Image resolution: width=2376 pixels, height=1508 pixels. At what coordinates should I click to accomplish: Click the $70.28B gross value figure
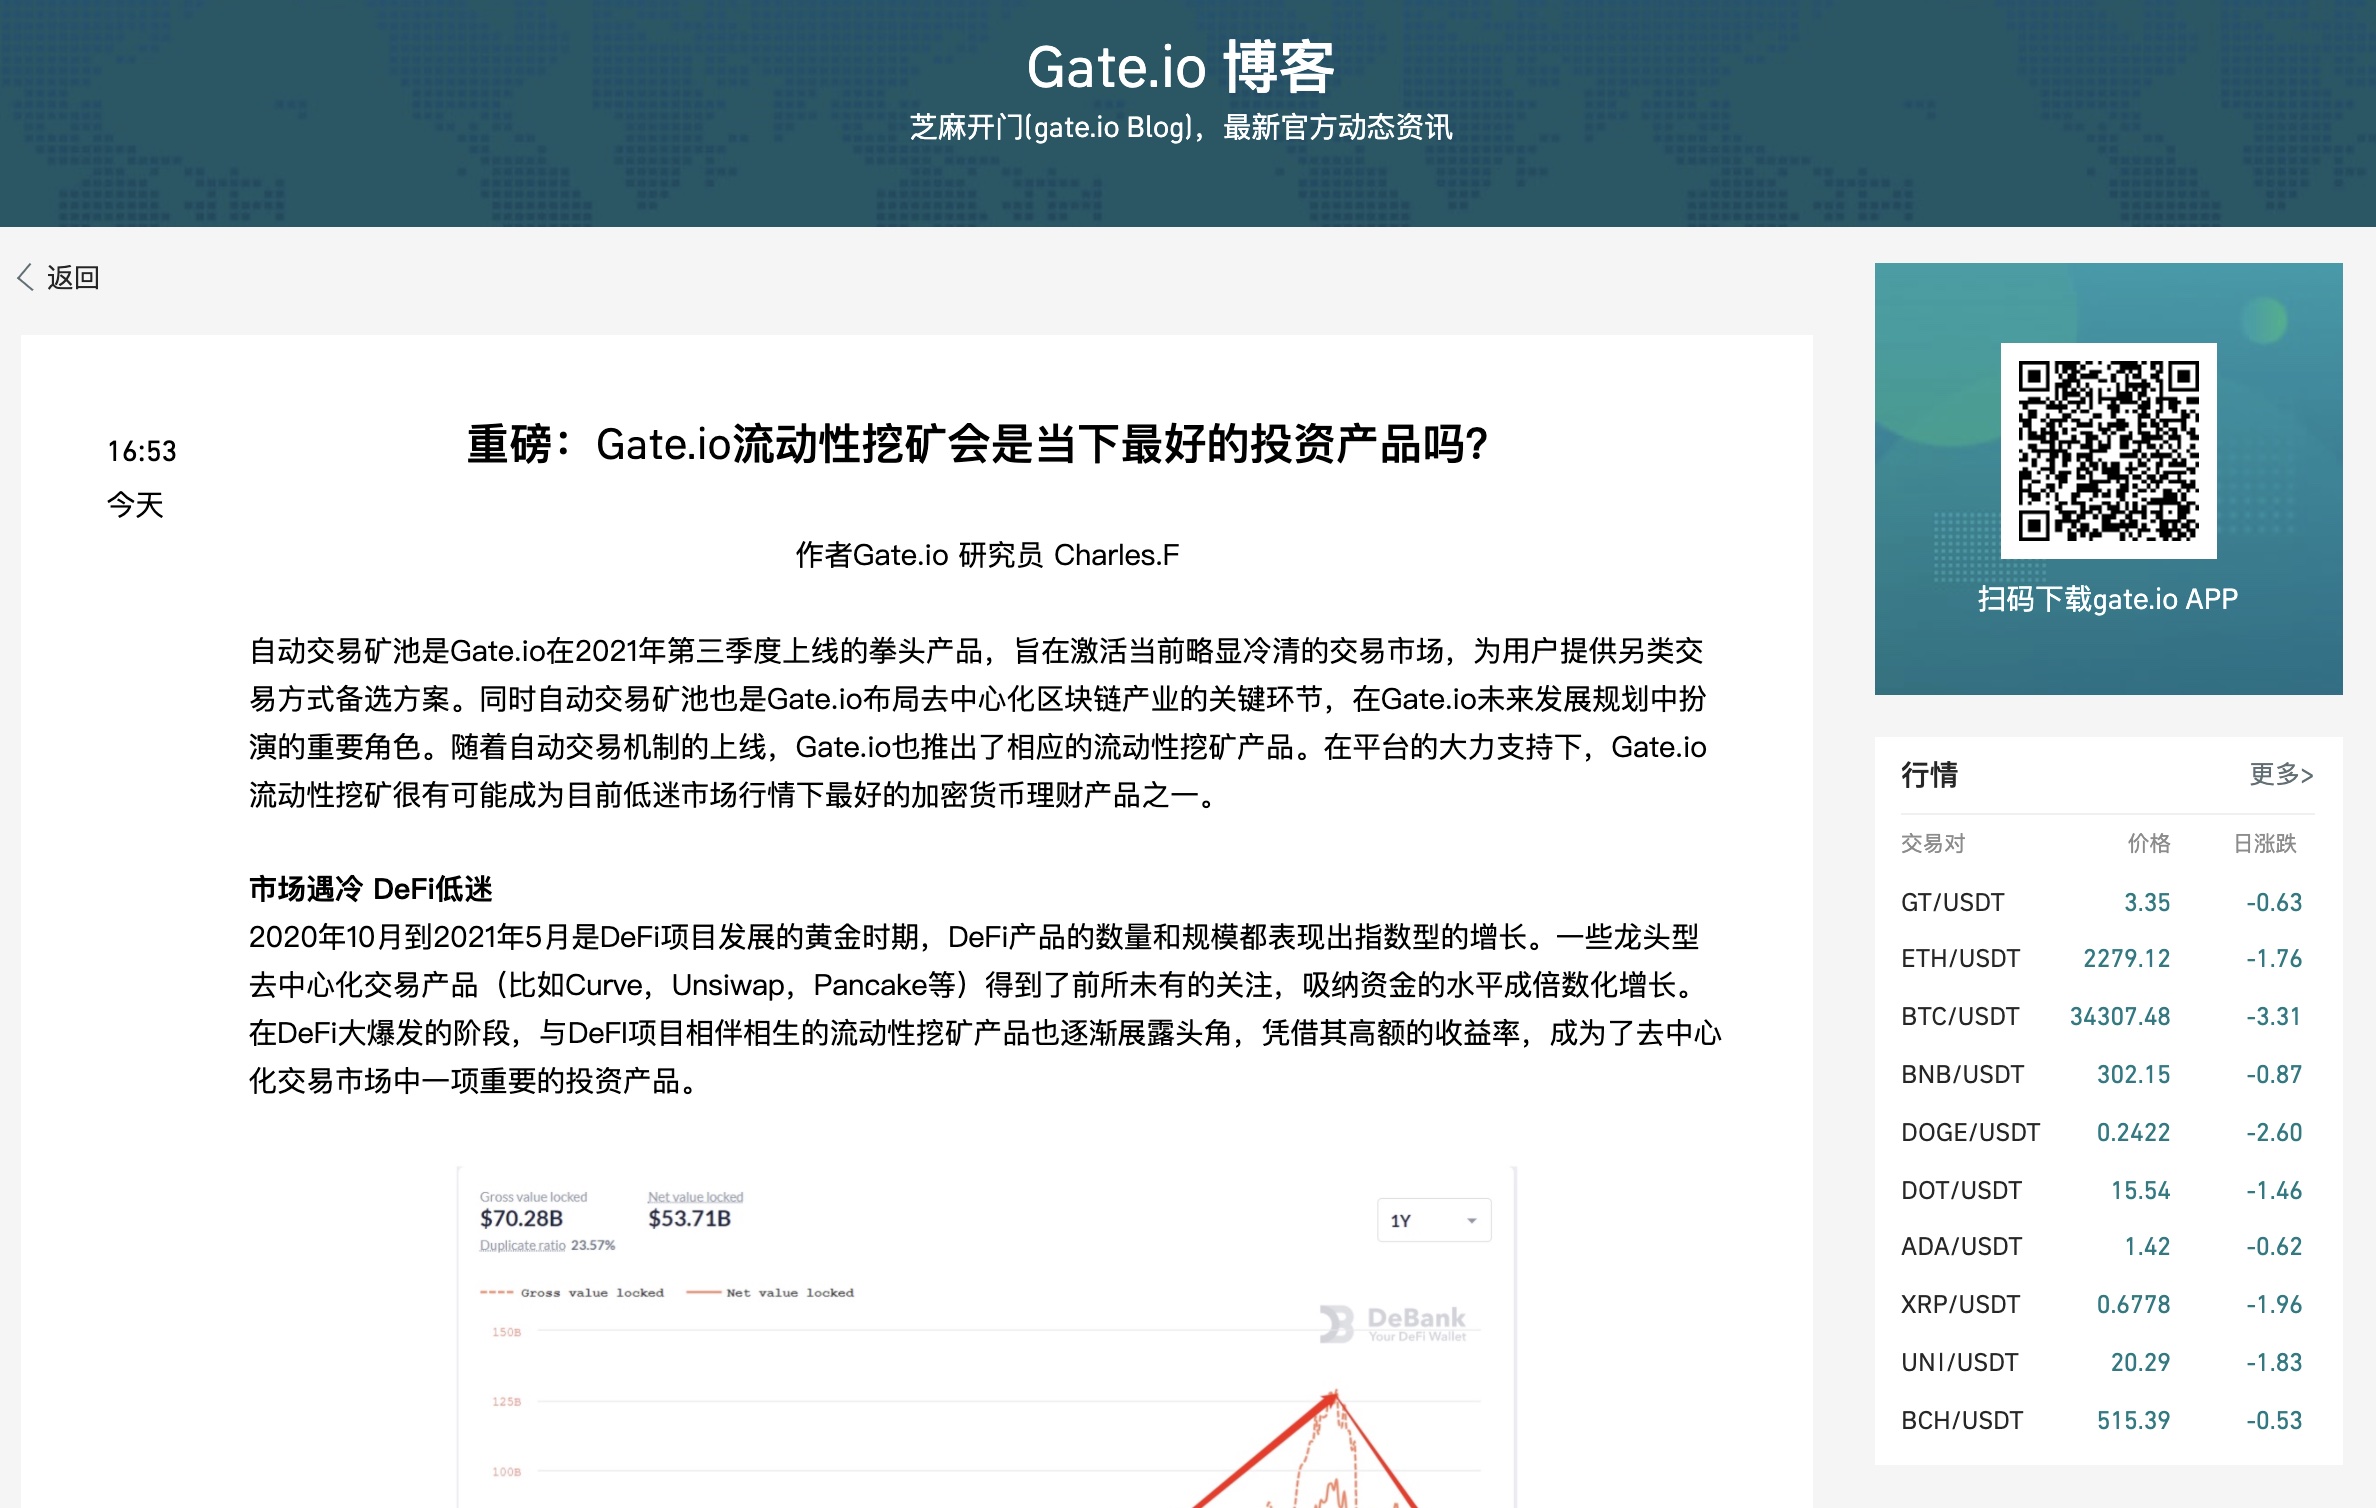521,1218
